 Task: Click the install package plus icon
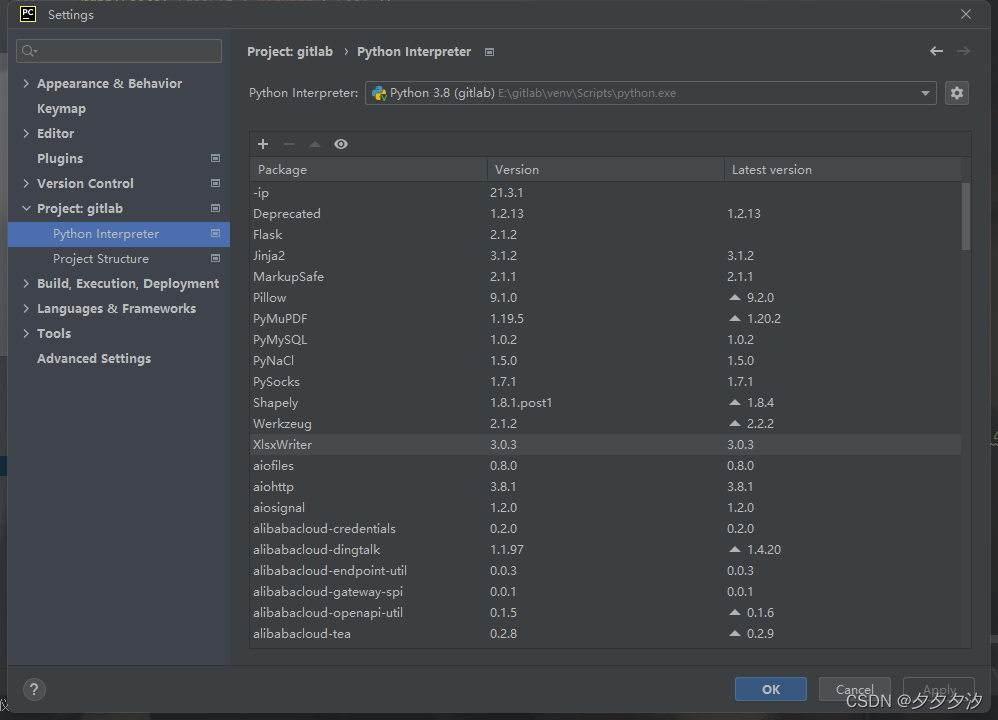tap(263, 144)
